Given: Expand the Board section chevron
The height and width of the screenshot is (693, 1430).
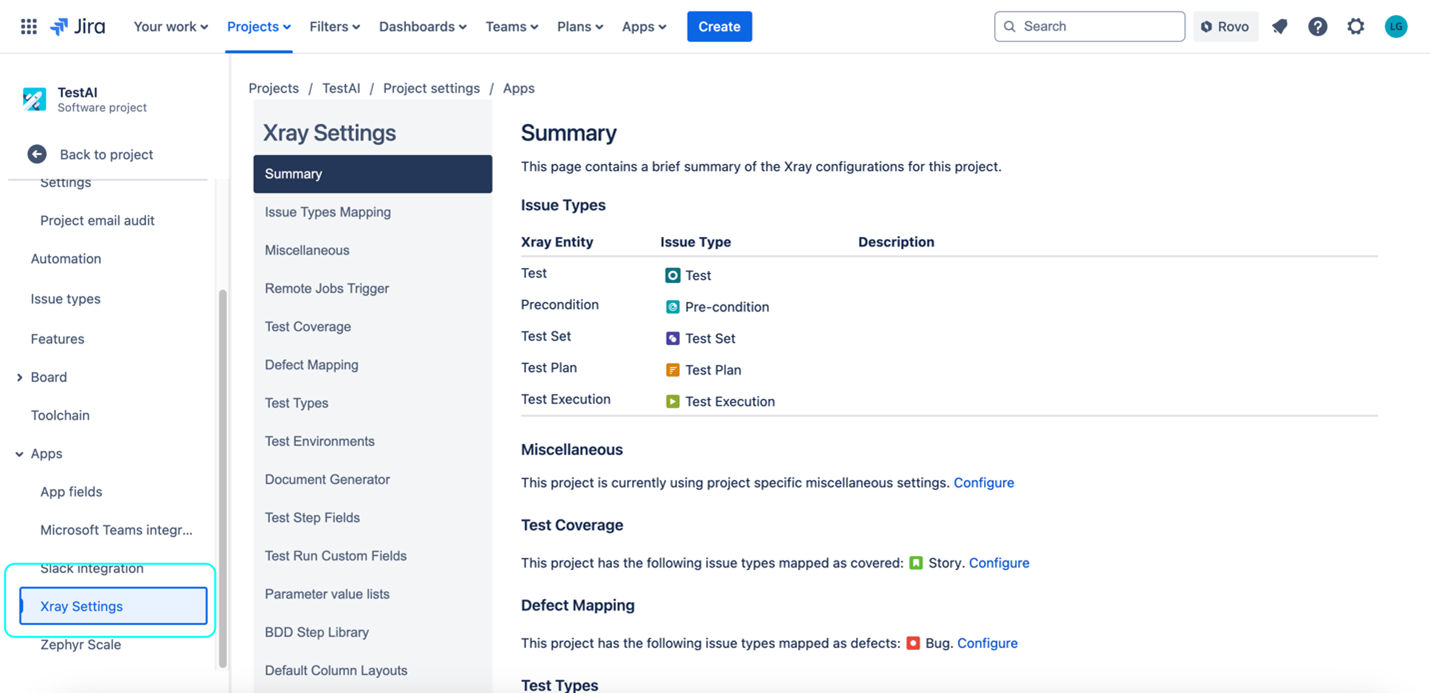Looking at the screenshot, I should coord(19,377).
